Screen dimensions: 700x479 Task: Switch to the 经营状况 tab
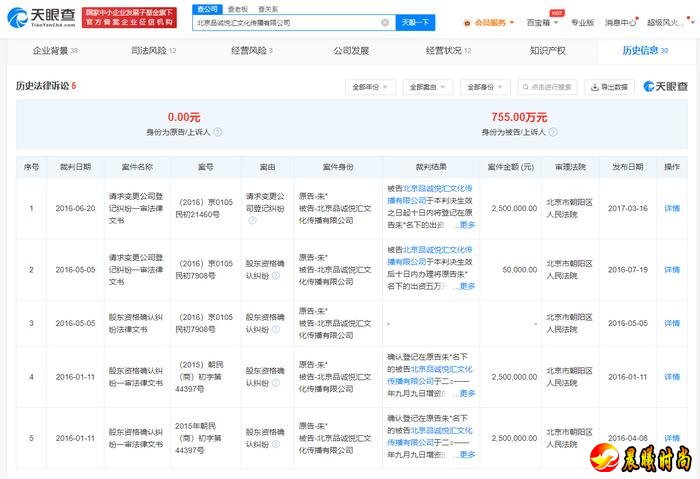tap(448, 51)
